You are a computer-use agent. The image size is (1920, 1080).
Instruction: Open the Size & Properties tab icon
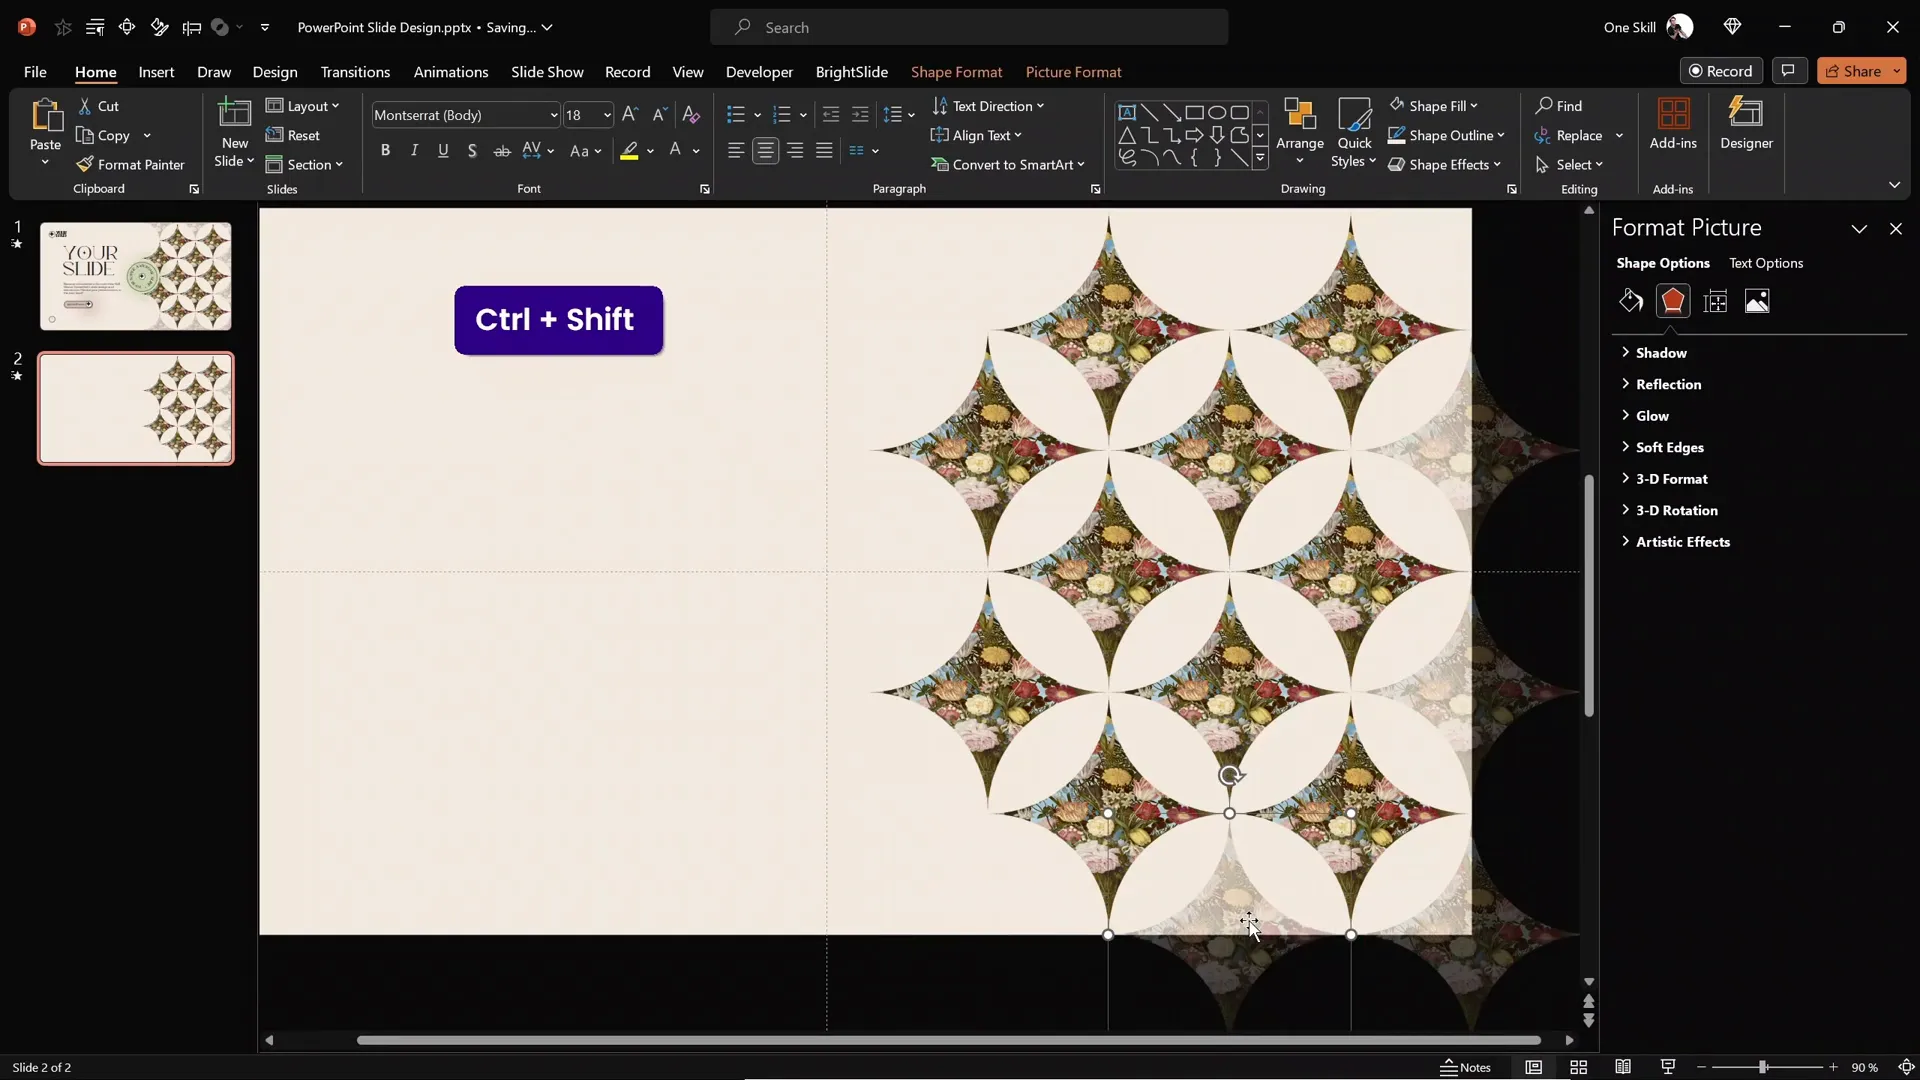pos(1715,301)
